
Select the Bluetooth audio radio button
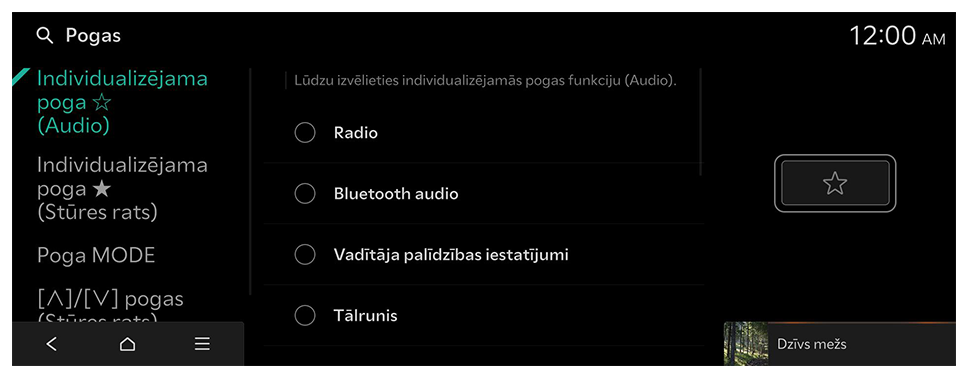point(305,194)
